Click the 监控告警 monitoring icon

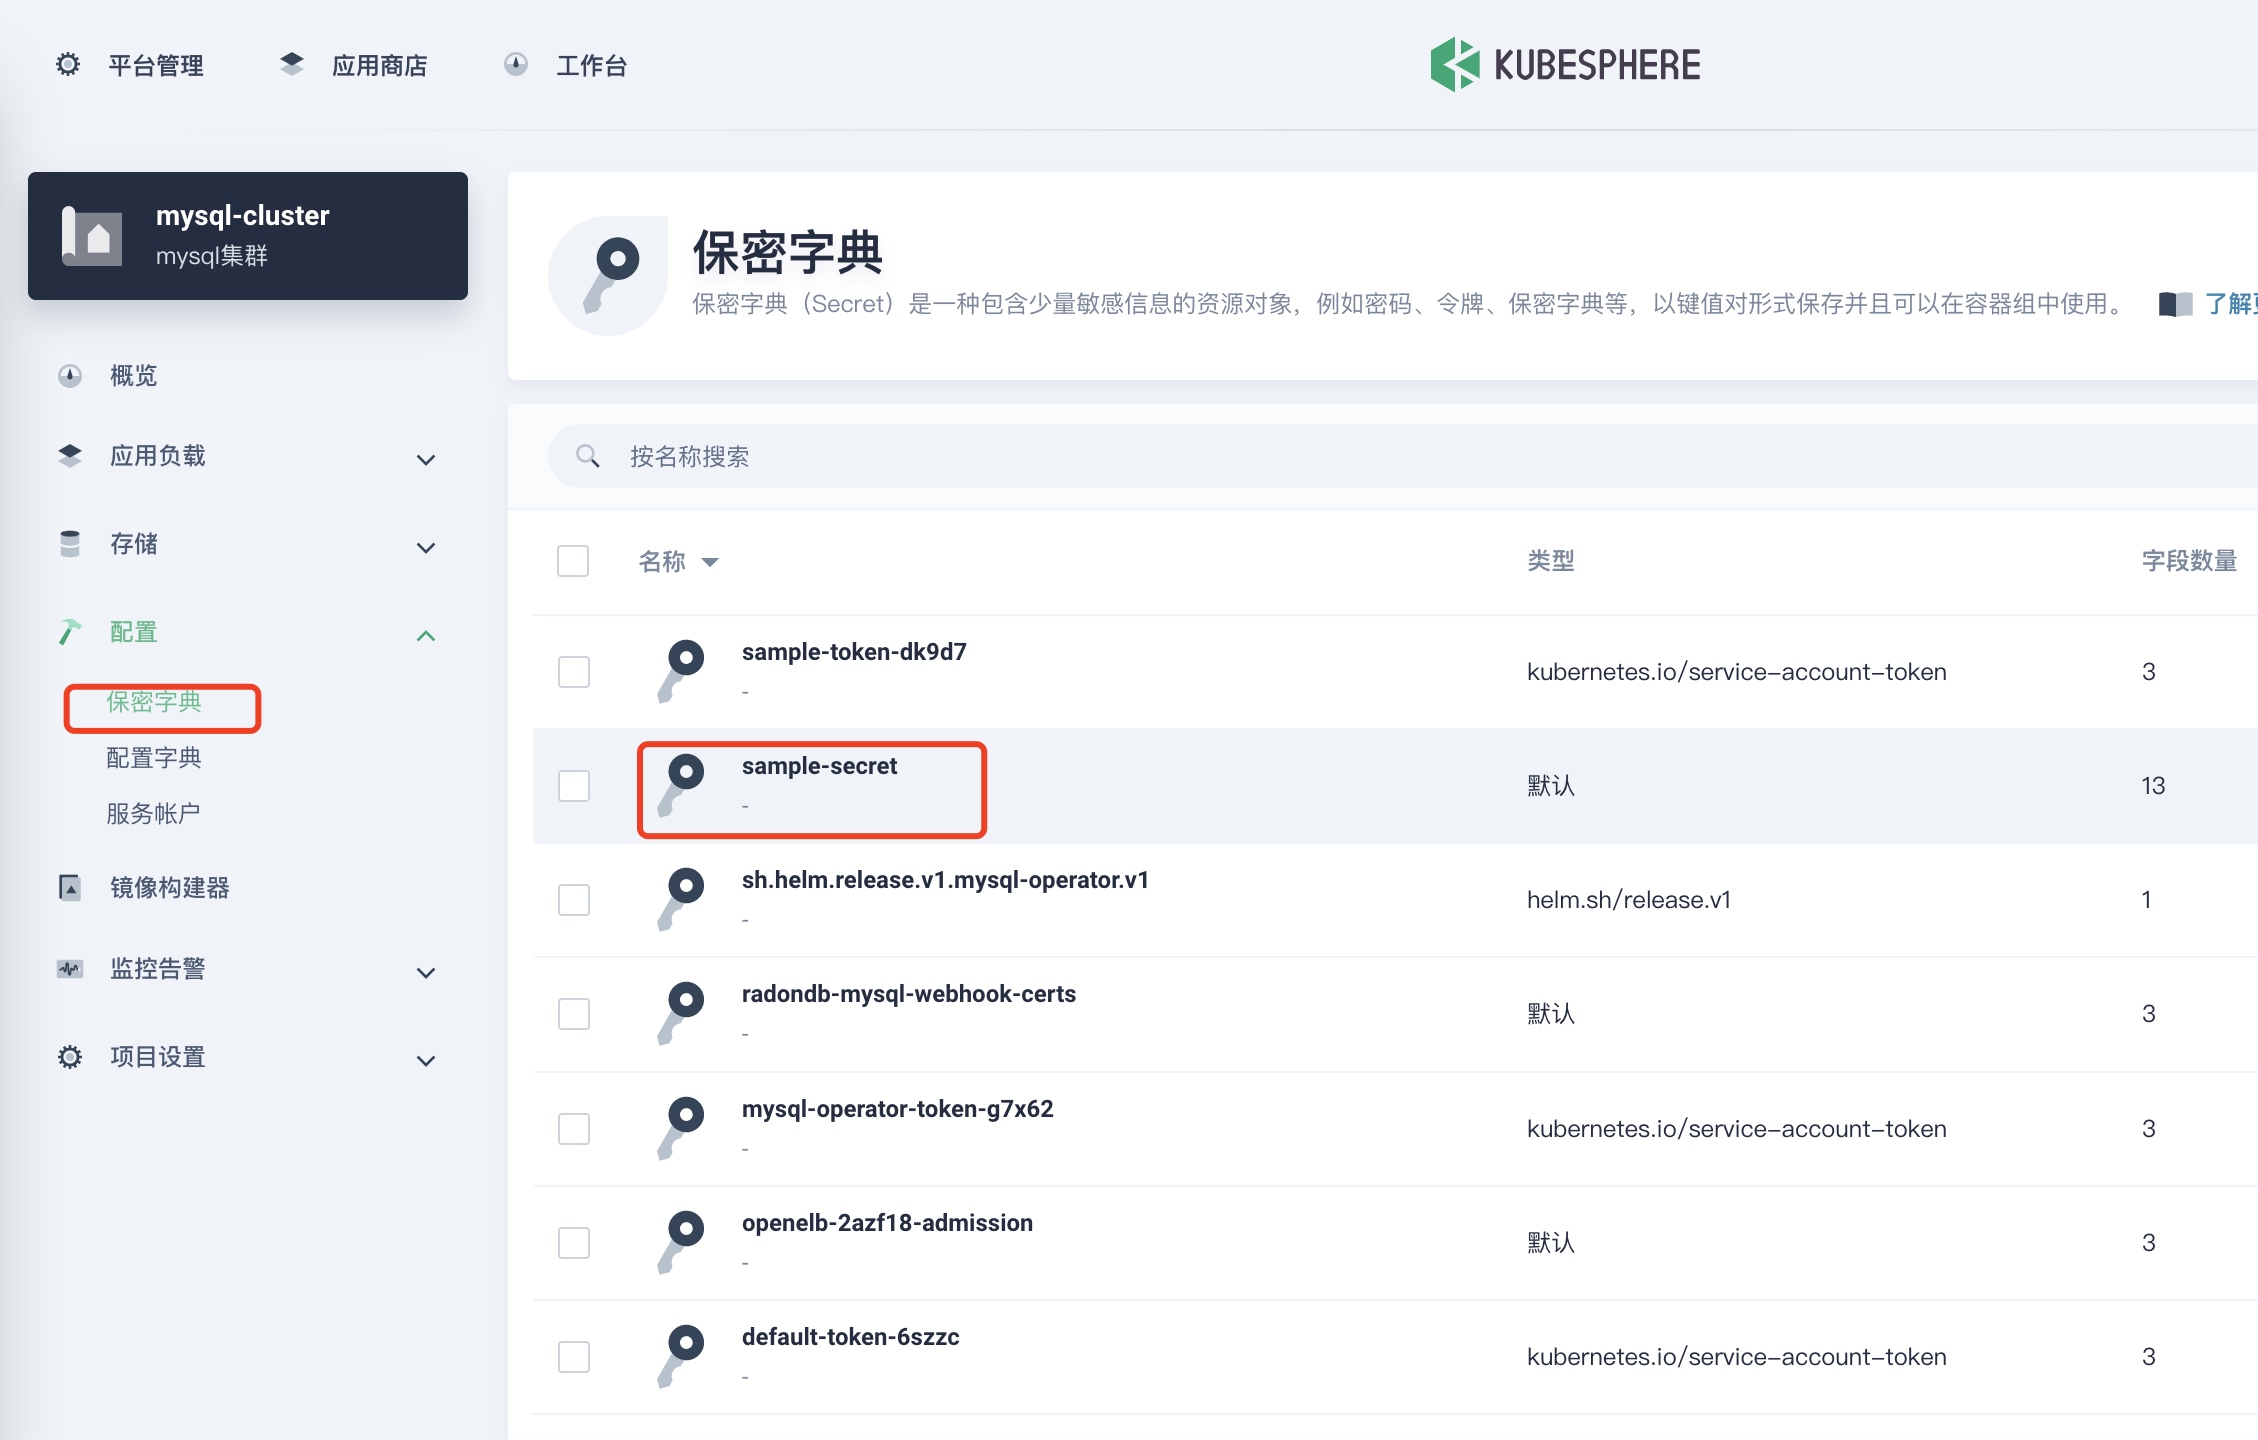(x=70, y=969)
